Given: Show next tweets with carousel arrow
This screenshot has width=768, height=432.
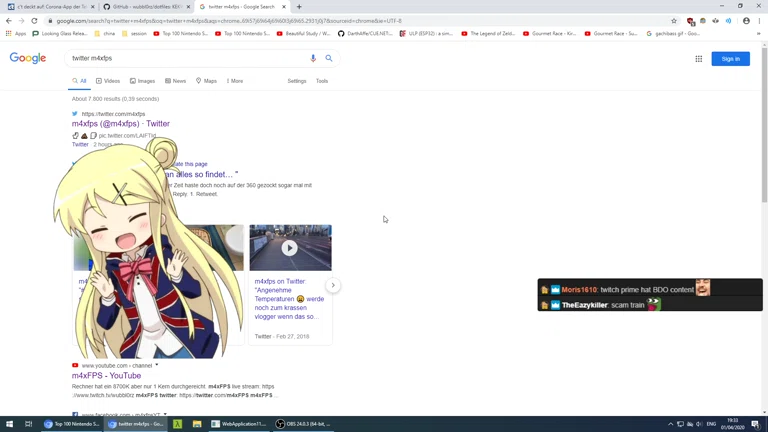Looking at the screenshot, I should pyautogui.click(x=333, y=285).
